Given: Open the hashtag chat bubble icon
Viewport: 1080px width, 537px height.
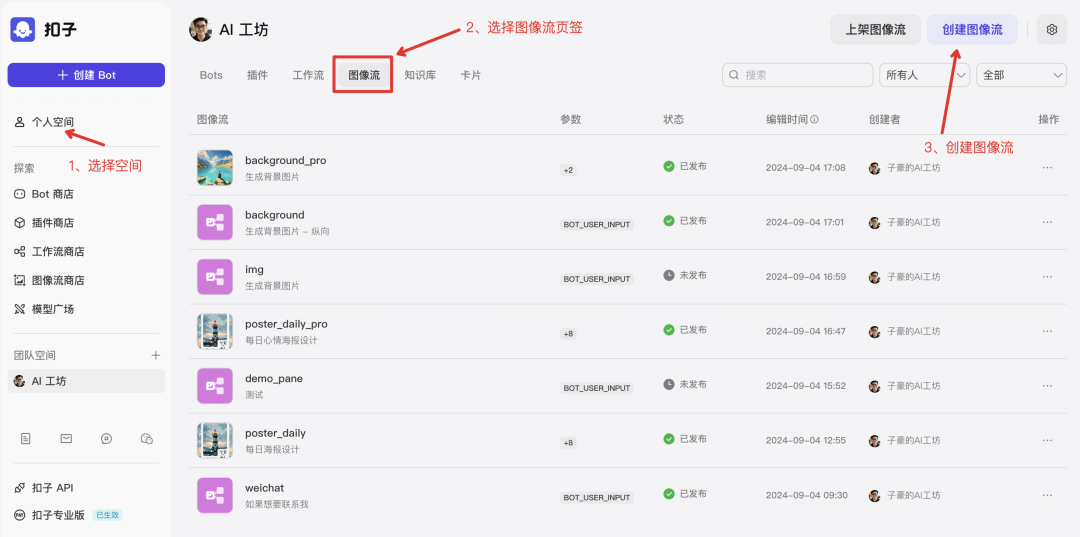Looking at the screenshot, I should pyautogui.click(x=106, y=439).
